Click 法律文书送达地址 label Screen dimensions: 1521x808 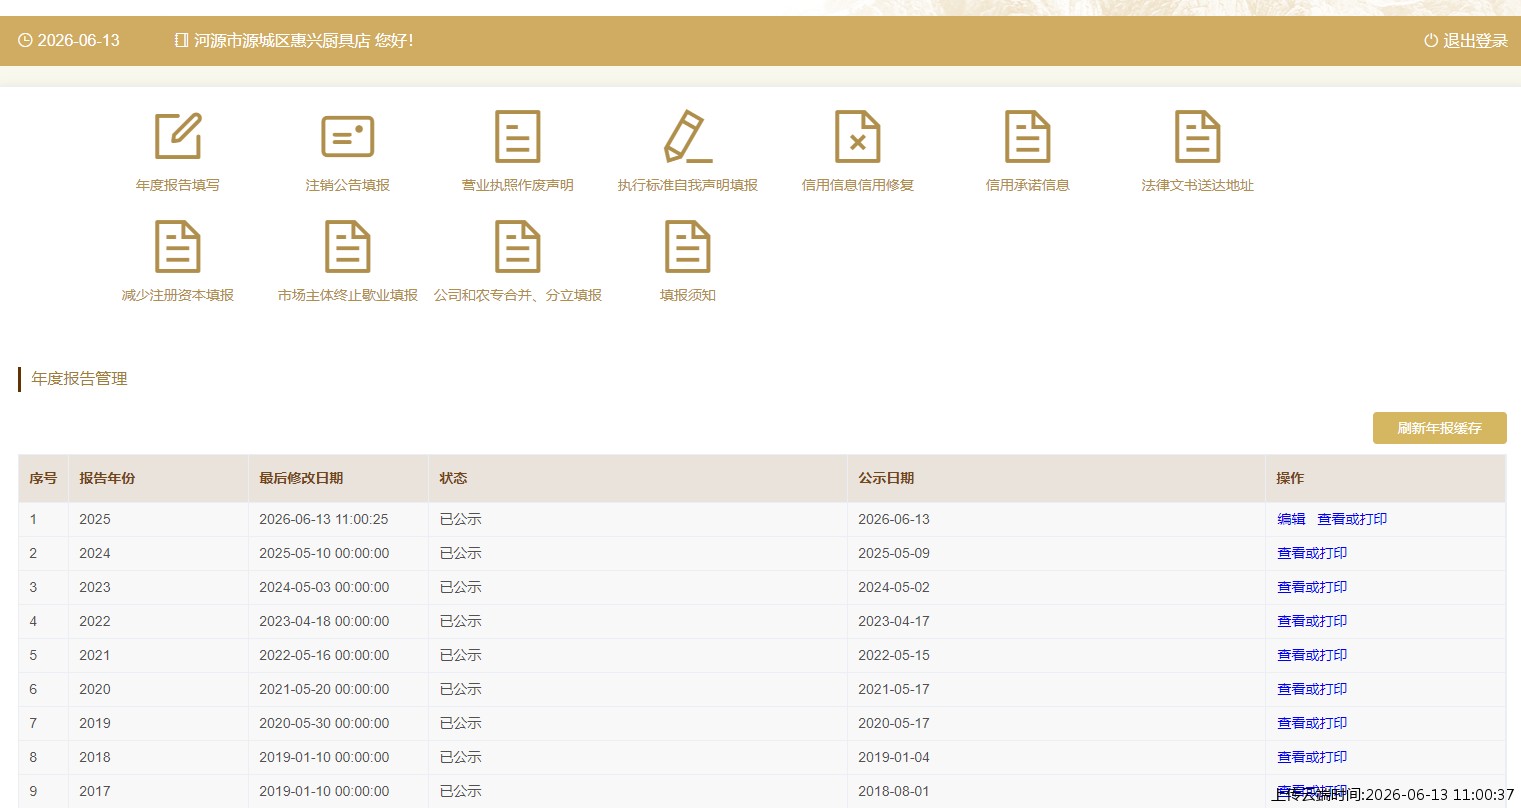tap(1198, 185)
